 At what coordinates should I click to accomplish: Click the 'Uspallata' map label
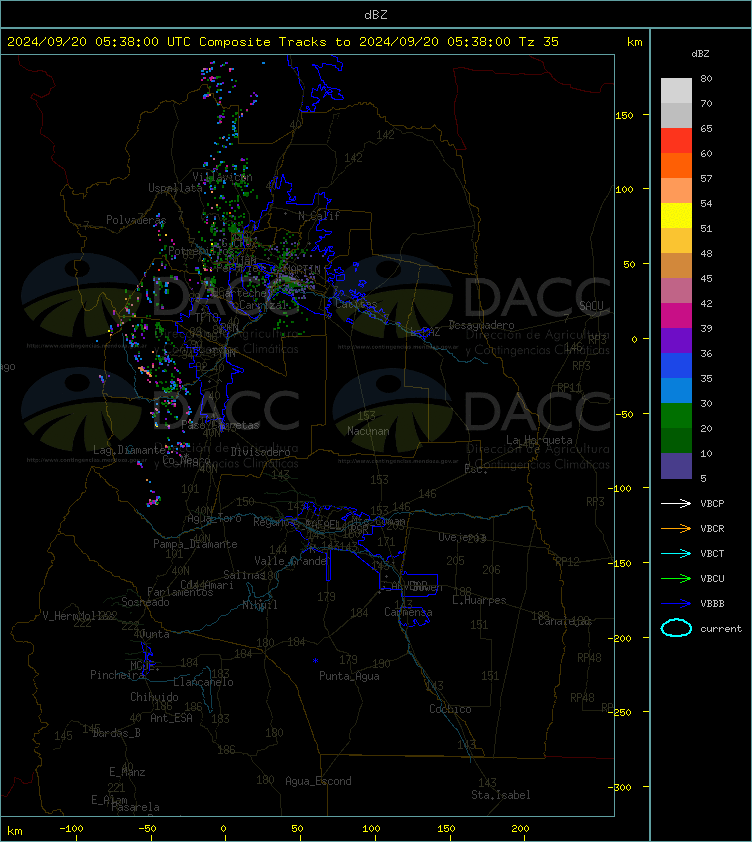[x=176, y=188]
